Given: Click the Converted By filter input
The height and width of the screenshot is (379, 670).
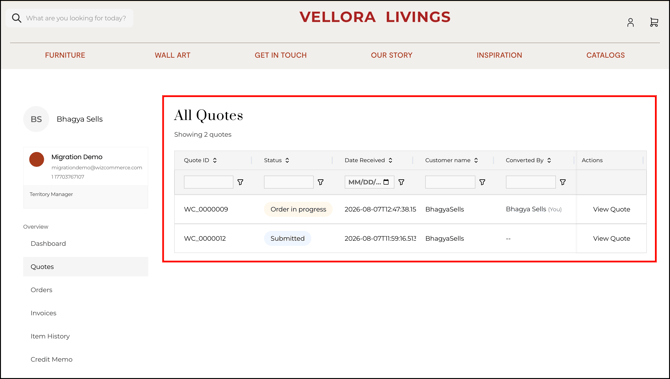Looking at the screenshot, I should [531, 182].
